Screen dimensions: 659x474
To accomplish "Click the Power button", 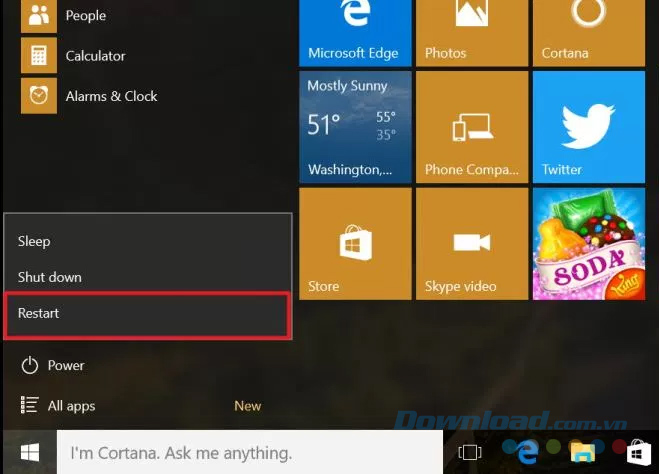I will pyautogui.click(x=53, y=365).
